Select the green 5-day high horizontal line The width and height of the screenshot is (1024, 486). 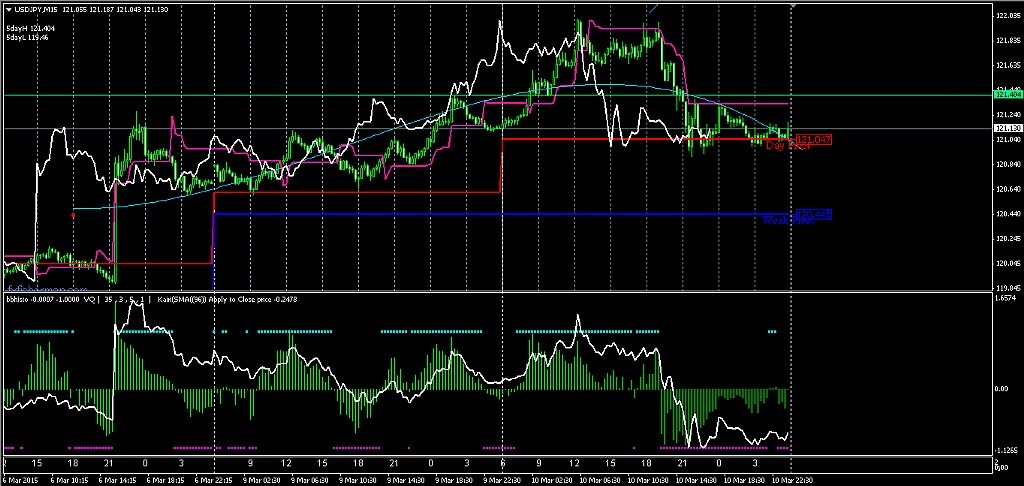click(x=496, y=95)
